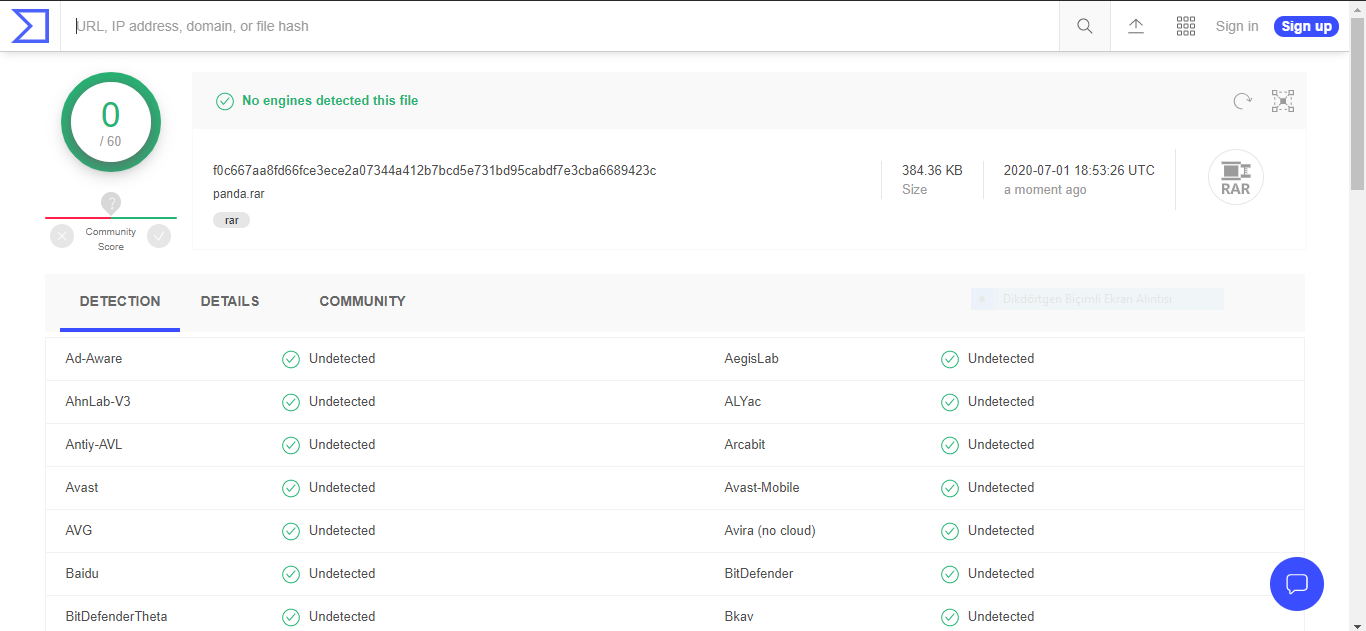Viewport: 1366px width, 631px height.
Task: Click the Sign up button
Action: (1306, 26)
